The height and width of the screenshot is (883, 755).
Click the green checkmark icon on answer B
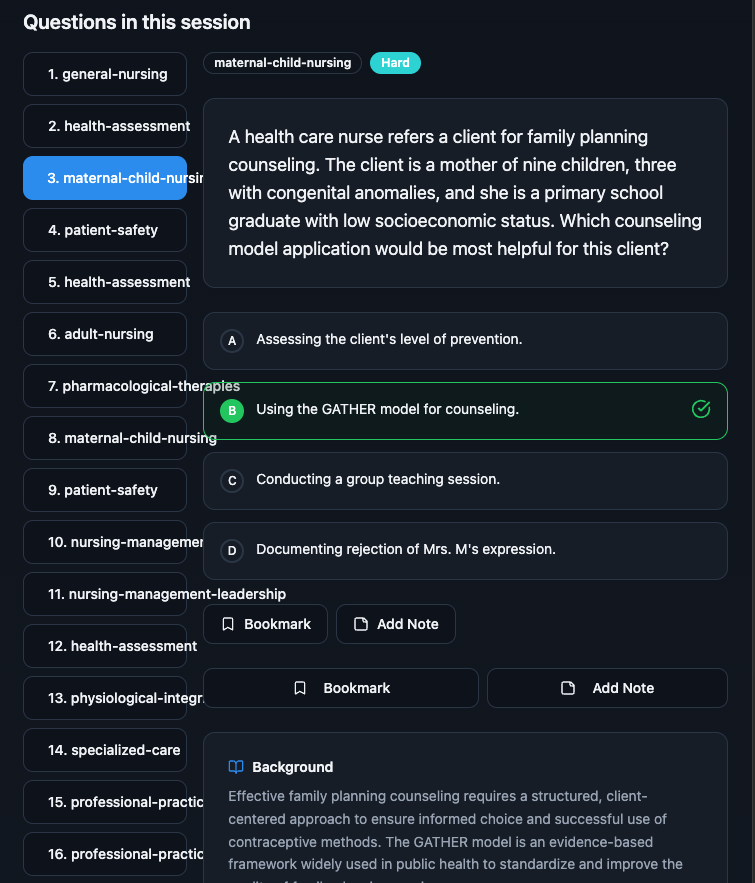[701, 409]
